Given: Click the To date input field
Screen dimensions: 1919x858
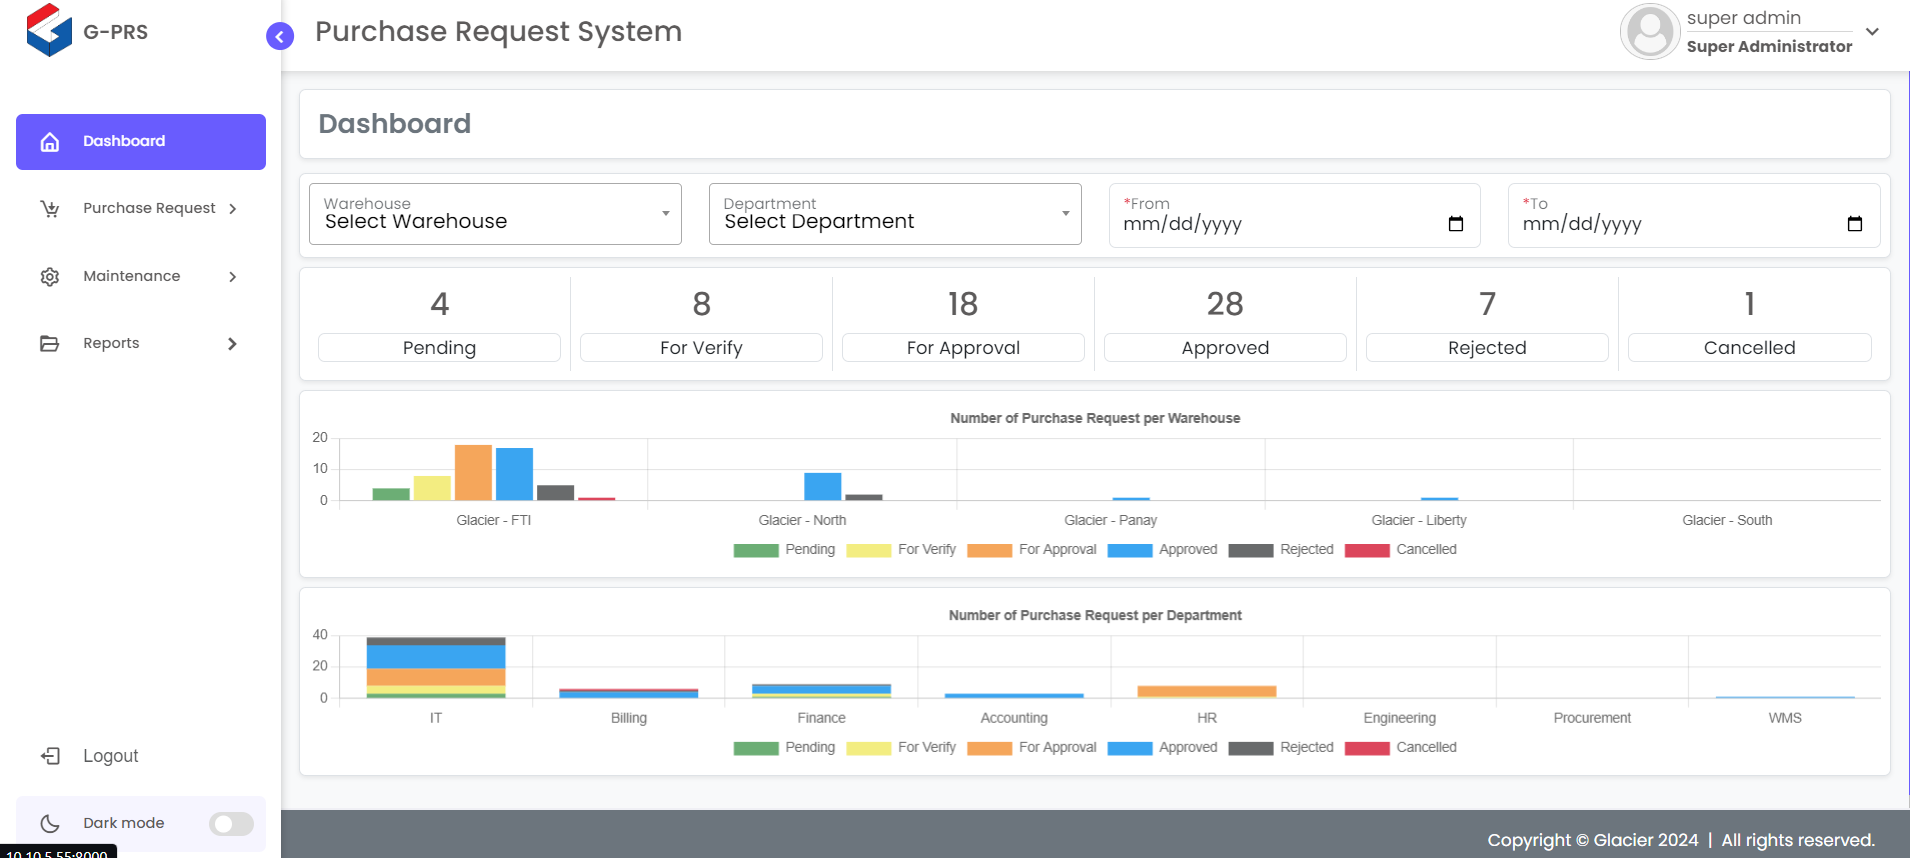Looking at the screenshot, I should (x=1694, y=215).
